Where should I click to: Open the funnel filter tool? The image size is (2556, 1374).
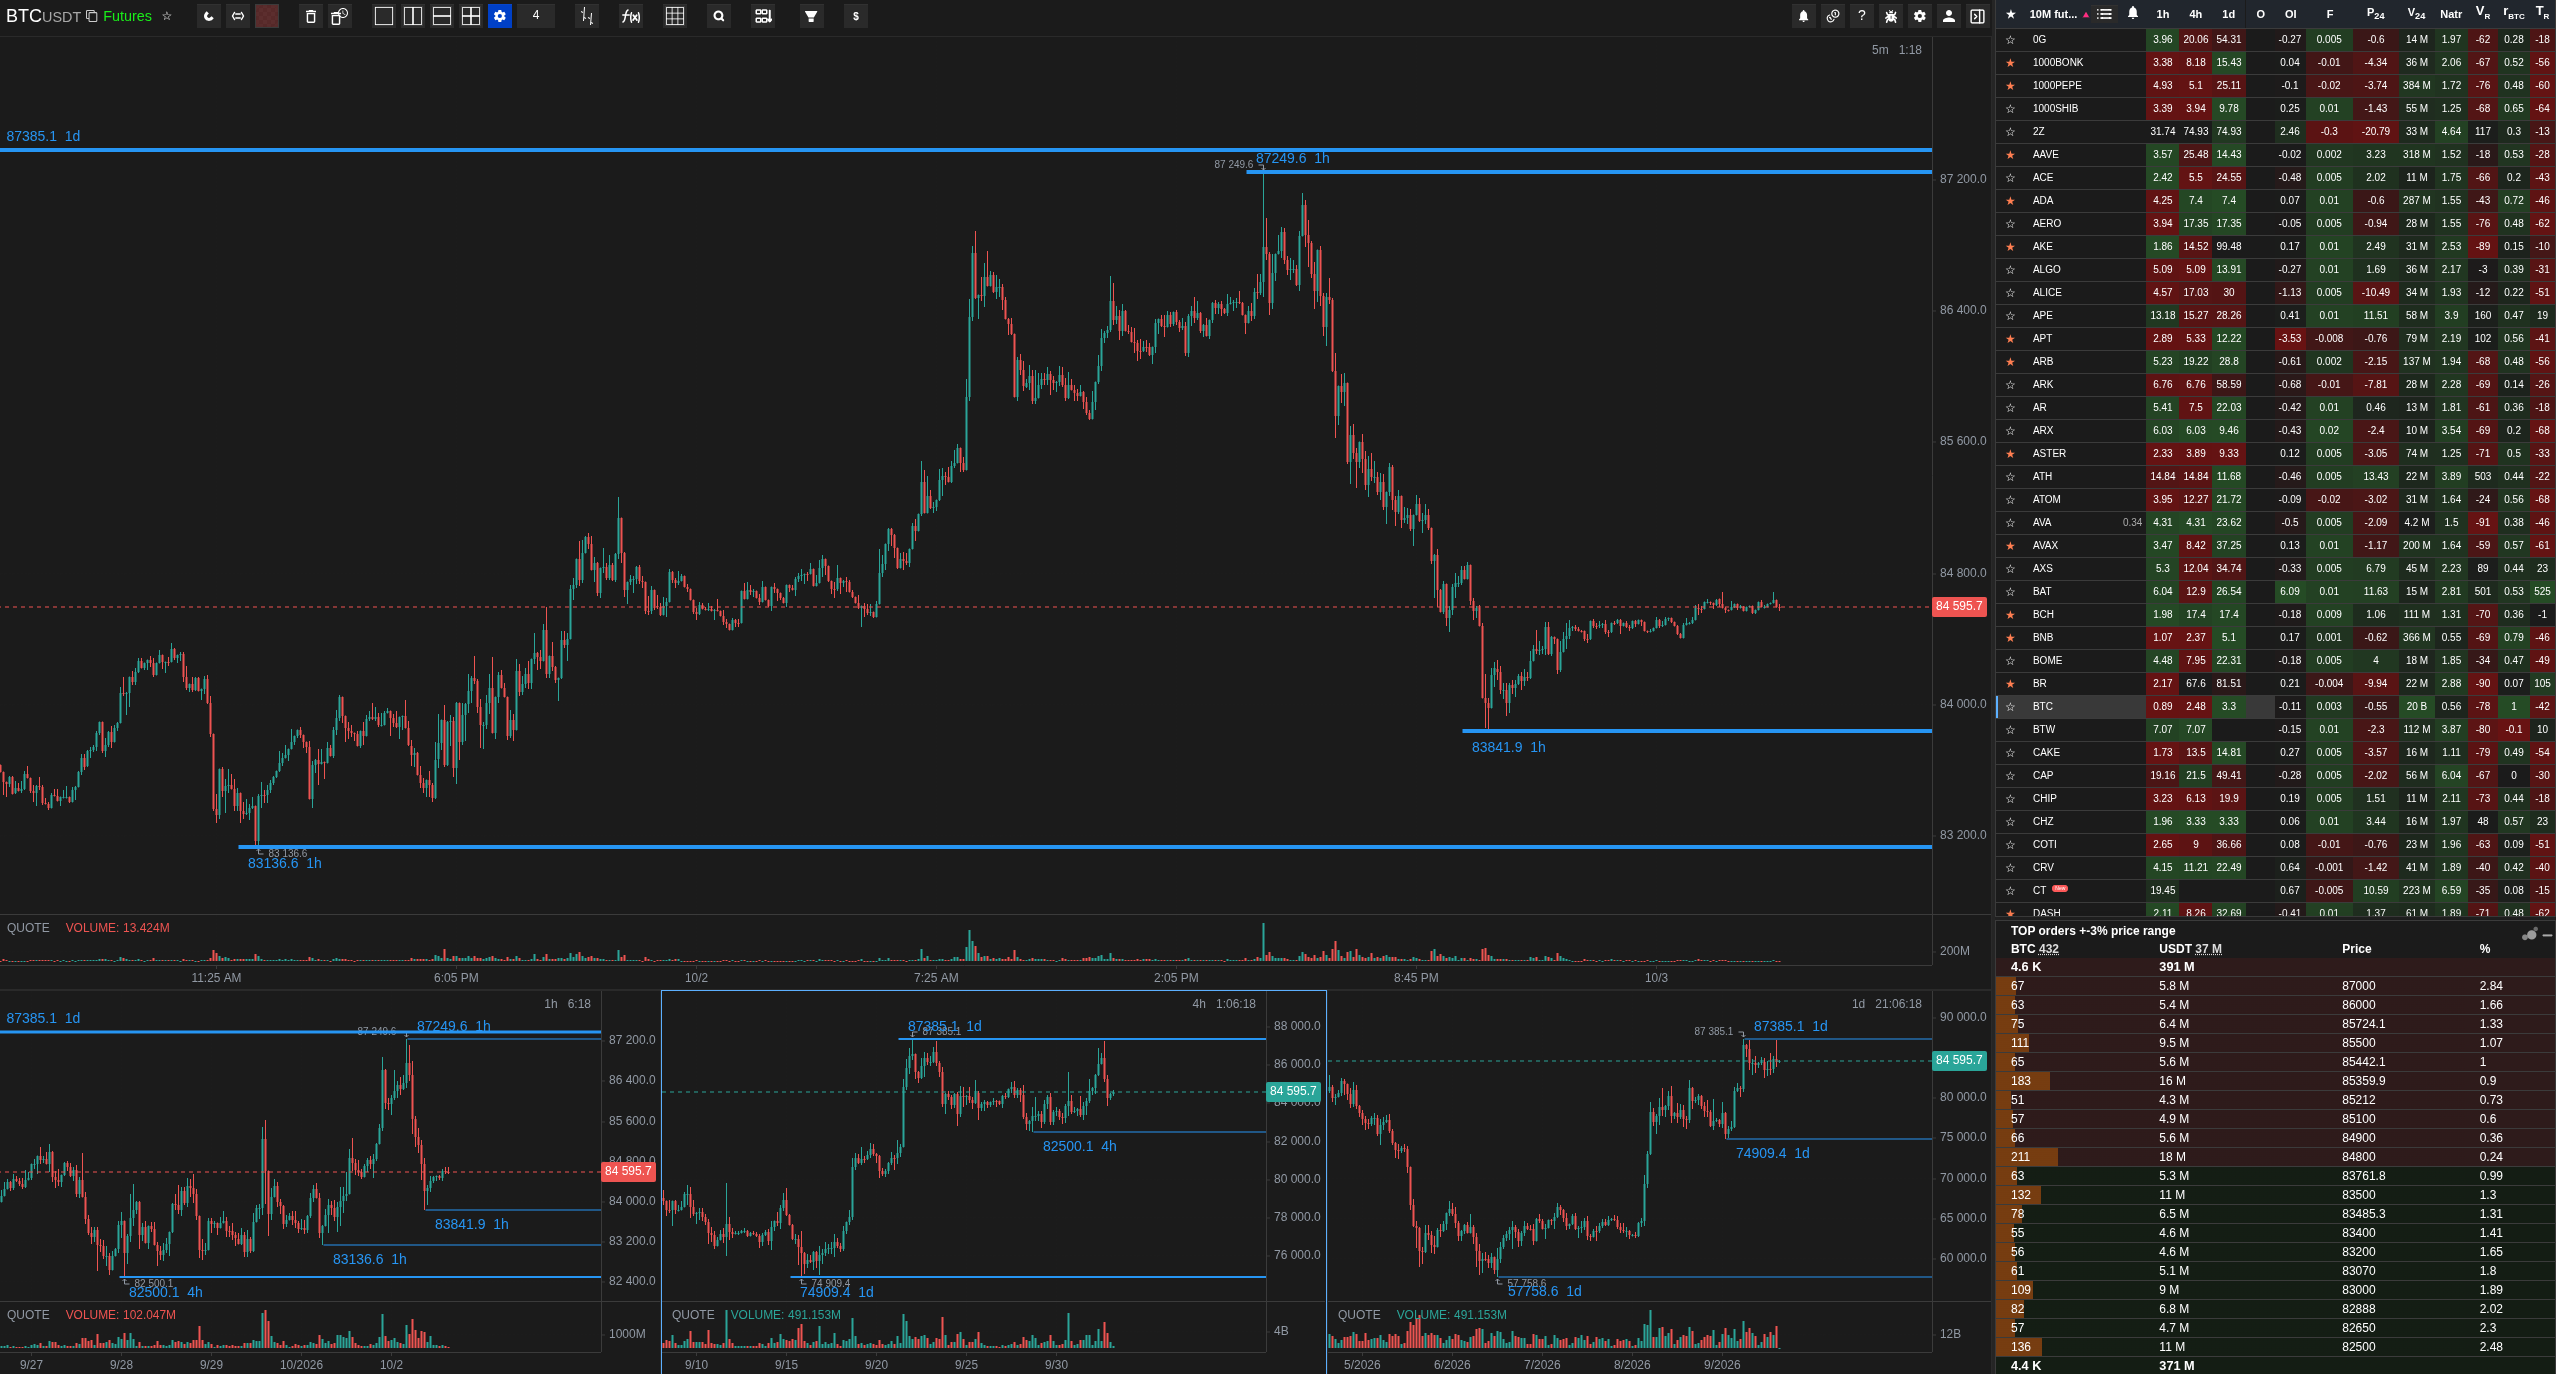pyautogui.click(x=811, y=16)
